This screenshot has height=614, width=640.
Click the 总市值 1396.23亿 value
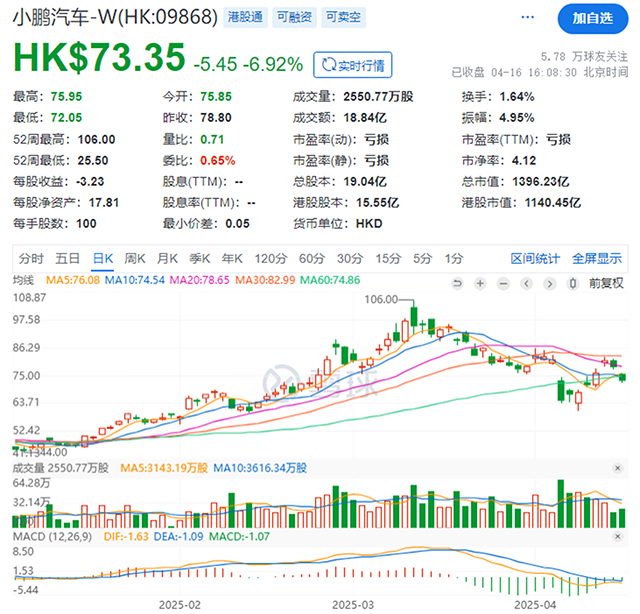541,181
